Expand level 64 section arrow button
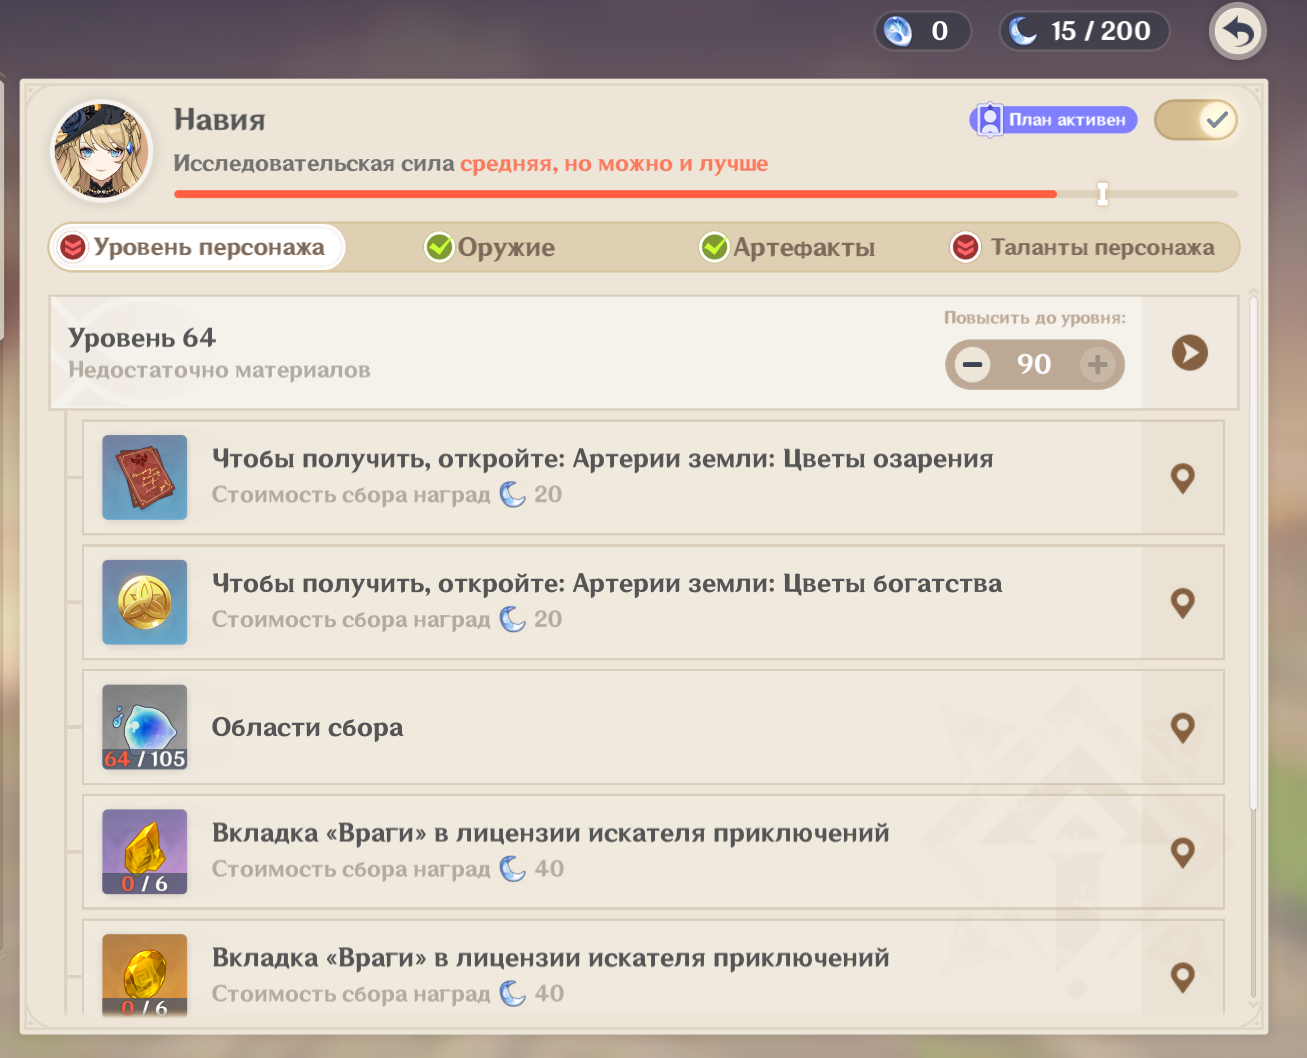1307x1058 pixels. [1190, 353]
